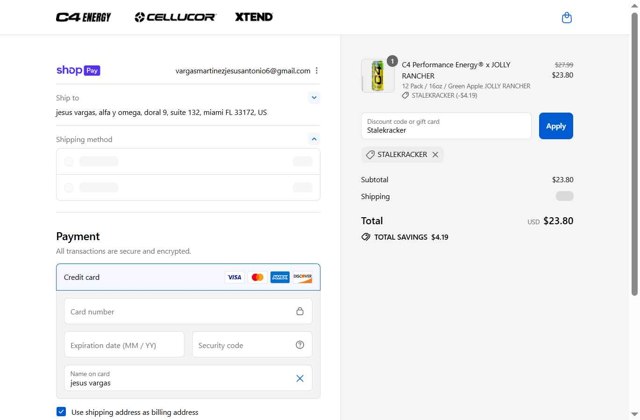This screenshot has height=420, width=640.
Task: Click the STALEKRACKER tag icon in chip
Action: pyautogui.click(x=370, y=155)
